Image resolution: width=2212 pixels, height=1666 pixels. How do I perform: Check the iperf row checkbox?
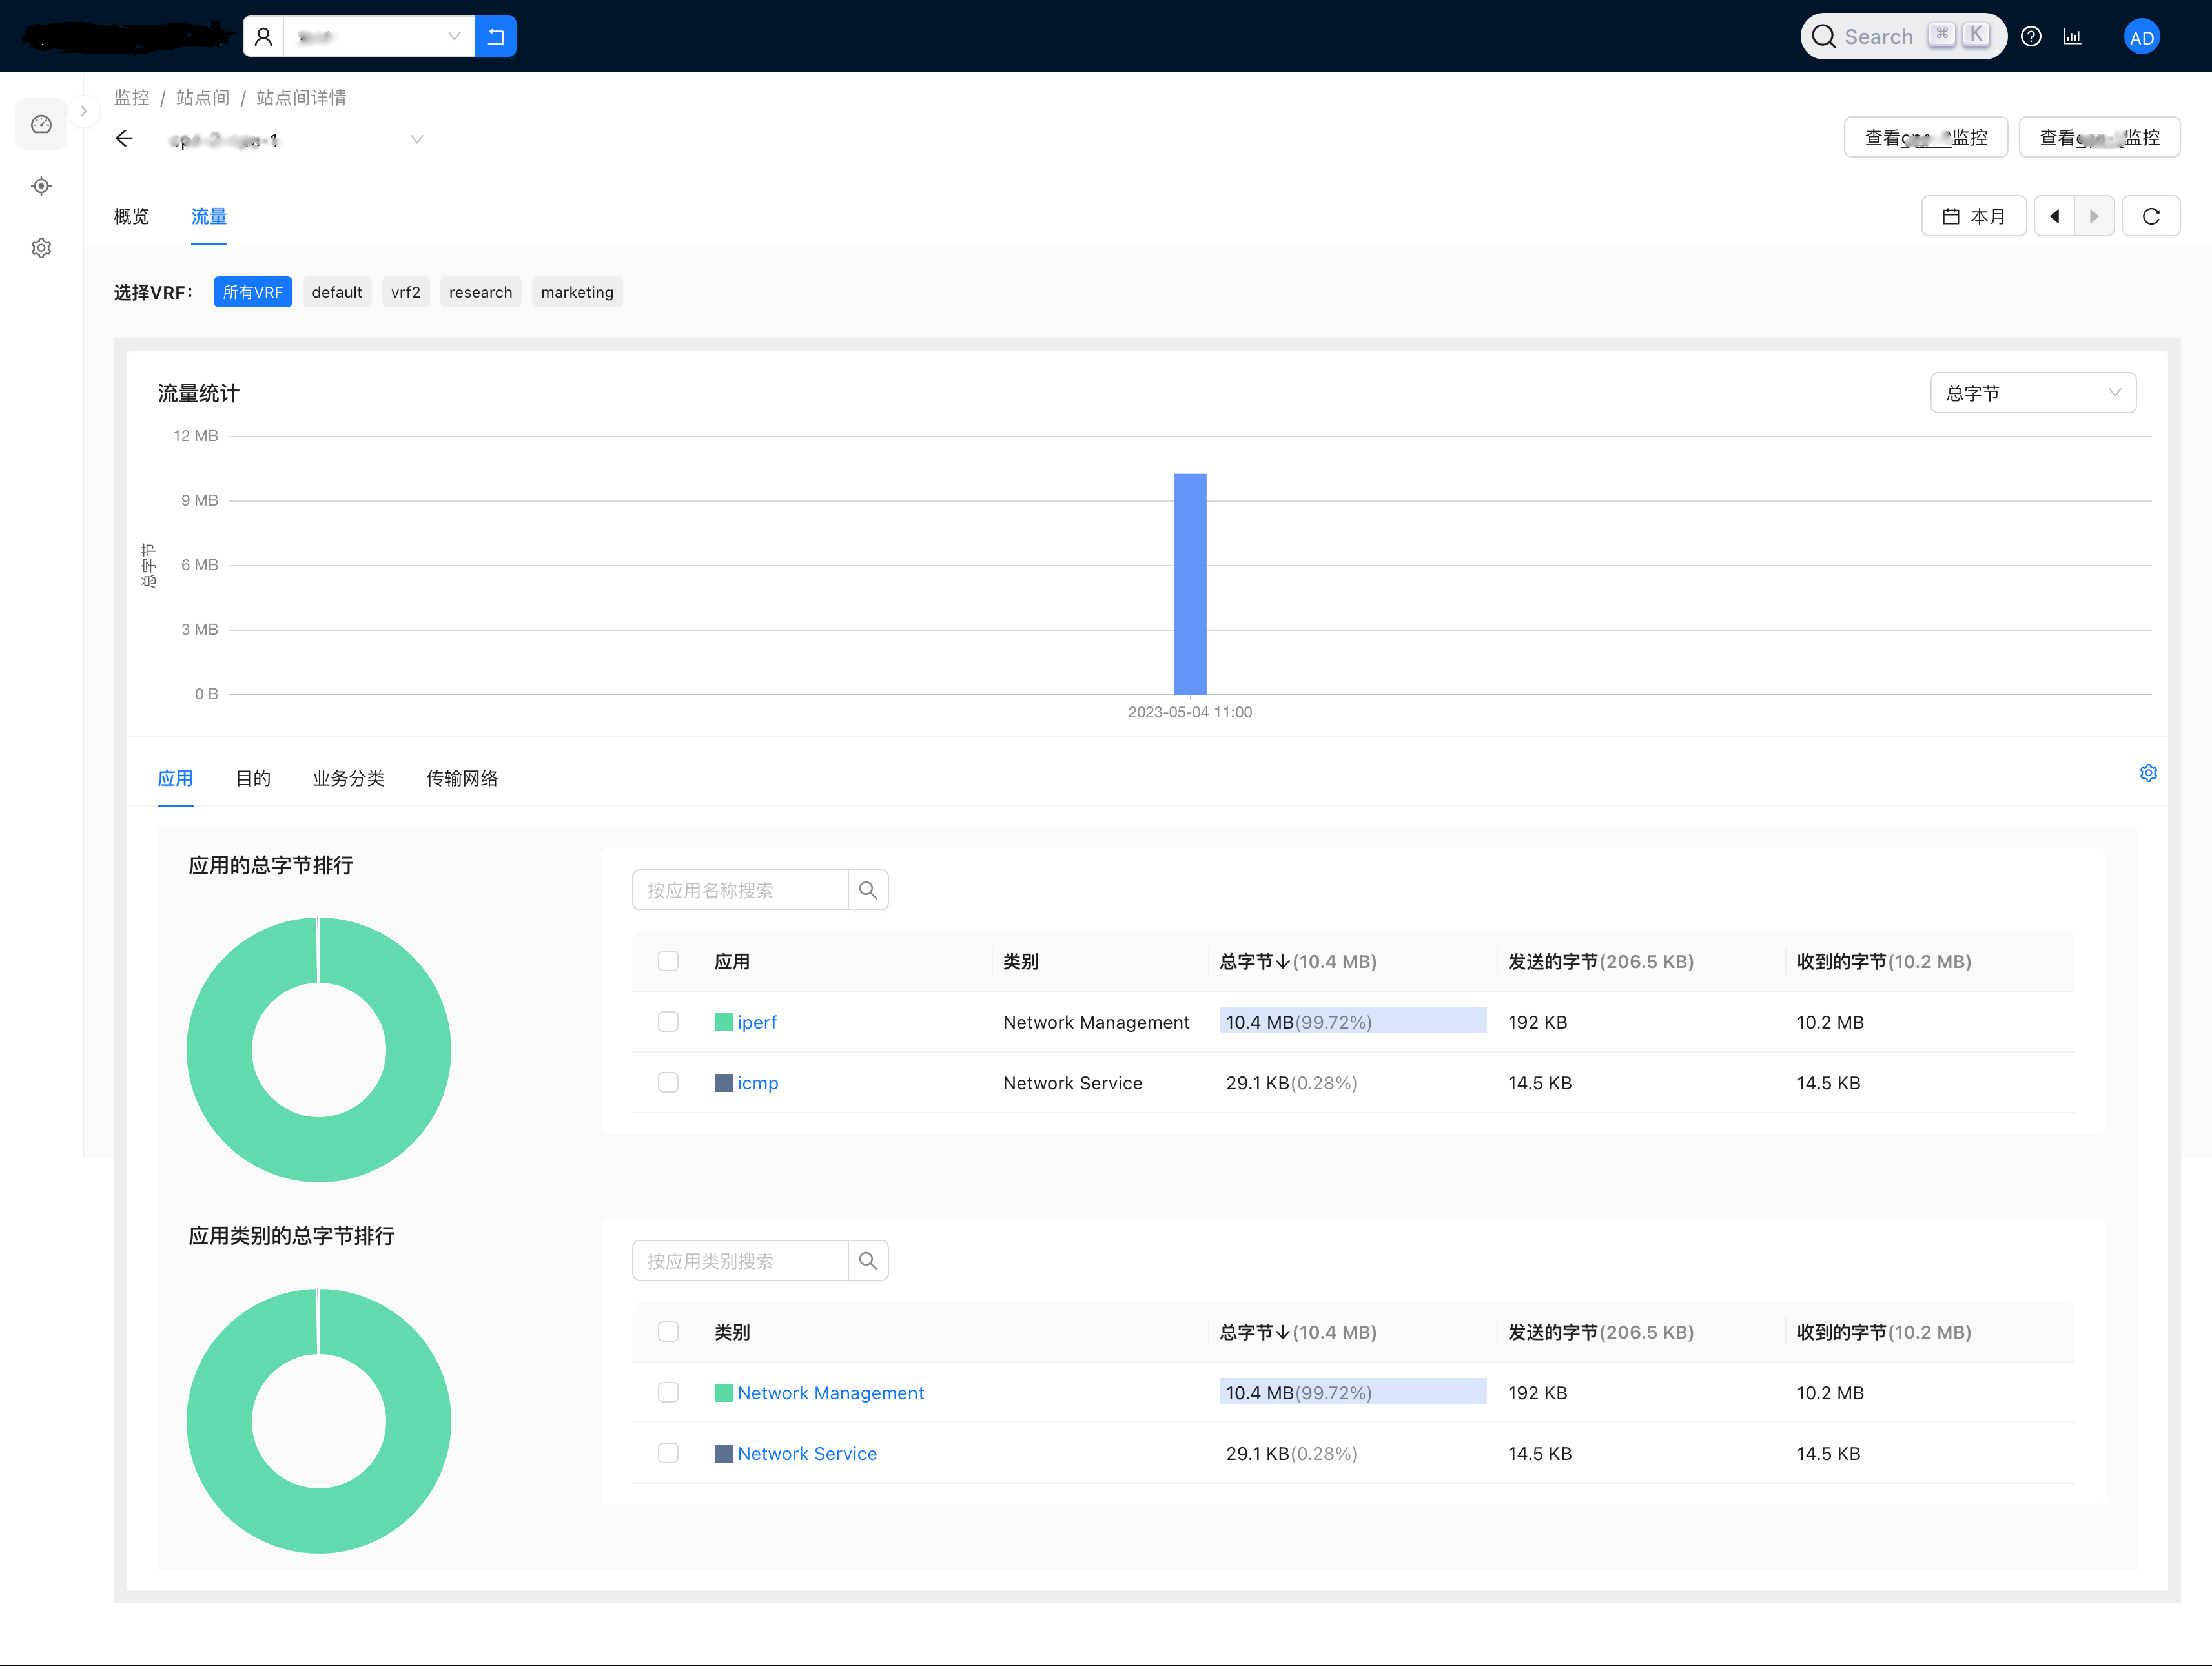[x=668, y=1022]
